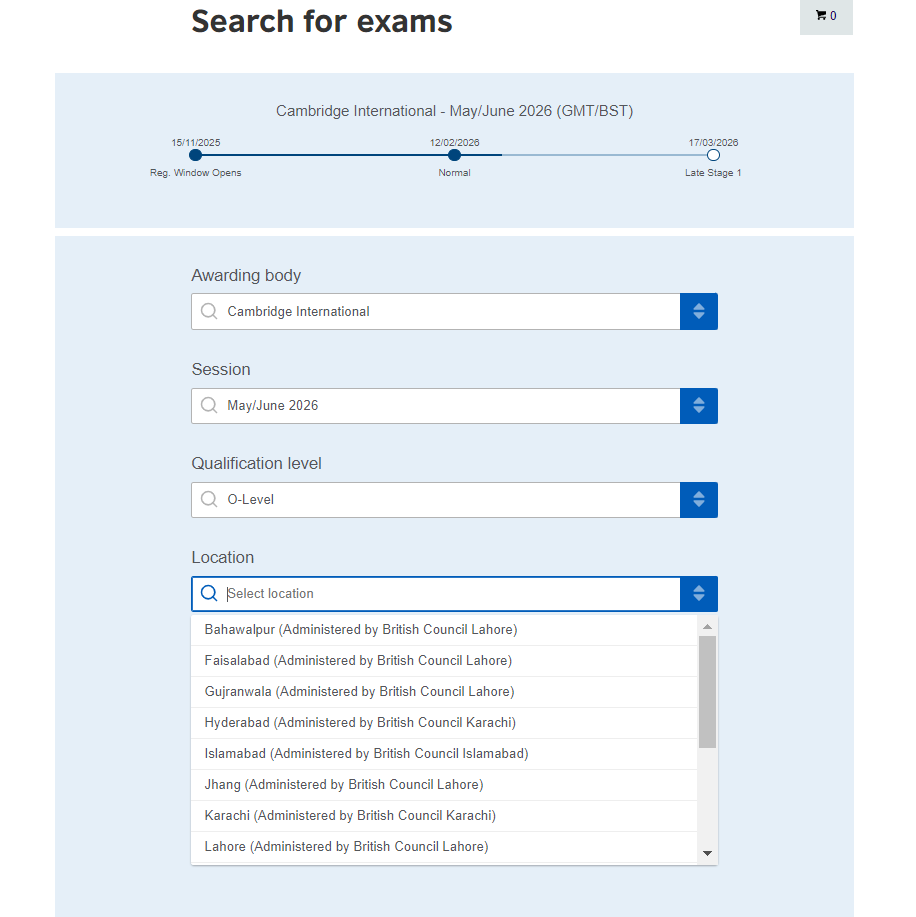The width and height of the screenshot is (916, 917).
Task: Select Islamabad location option
Action: tap(366, 754)
